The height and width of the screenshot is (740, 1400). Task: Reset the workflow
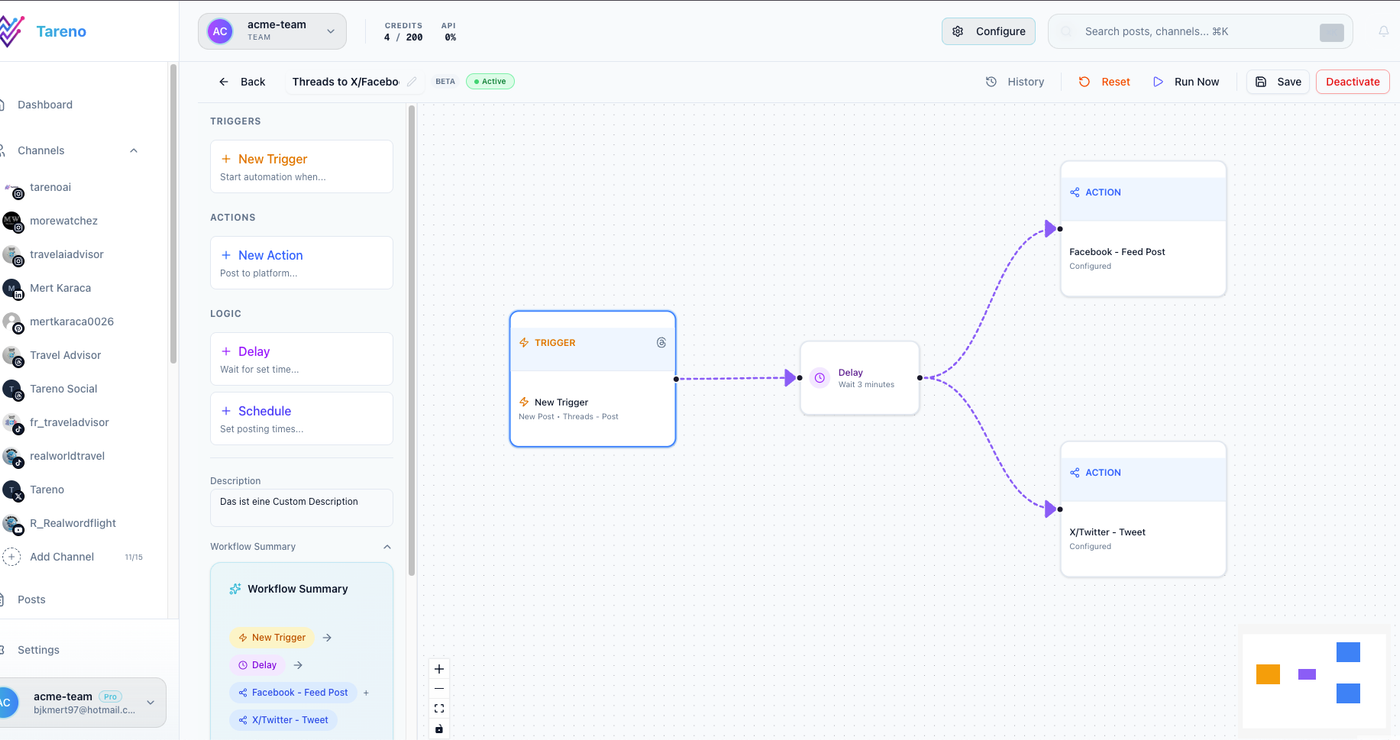(x=1105, y=82)
